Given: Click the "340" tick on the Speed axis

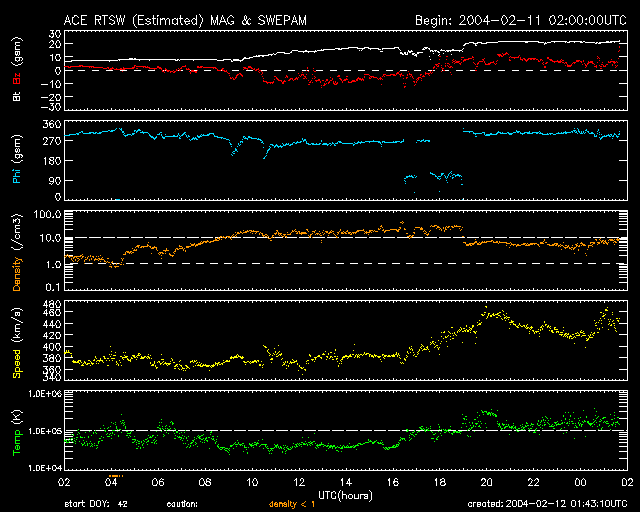Looking at the screenshot, I should pos(52,377).
